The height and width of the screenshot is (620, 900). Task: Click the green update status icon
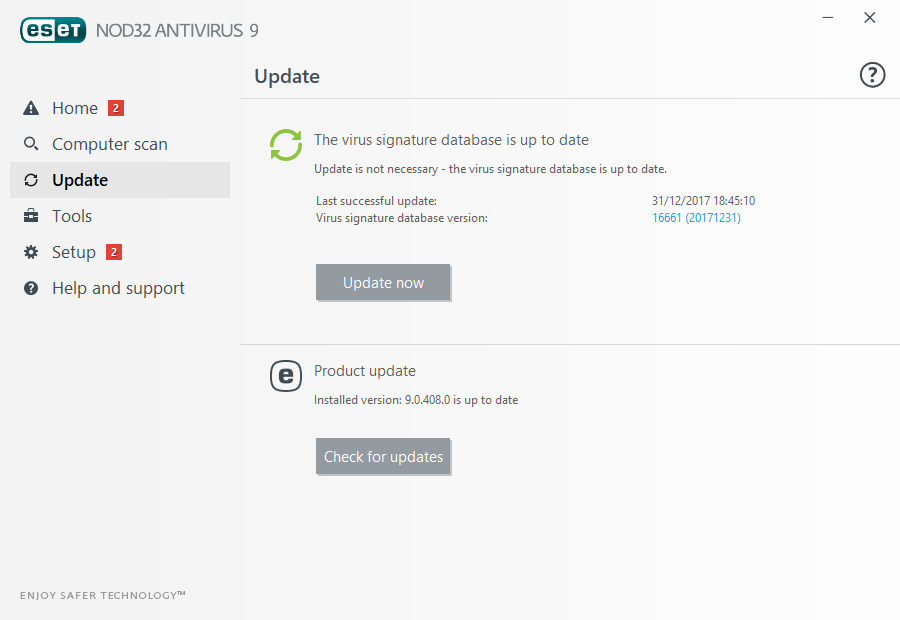coord(286,145)
